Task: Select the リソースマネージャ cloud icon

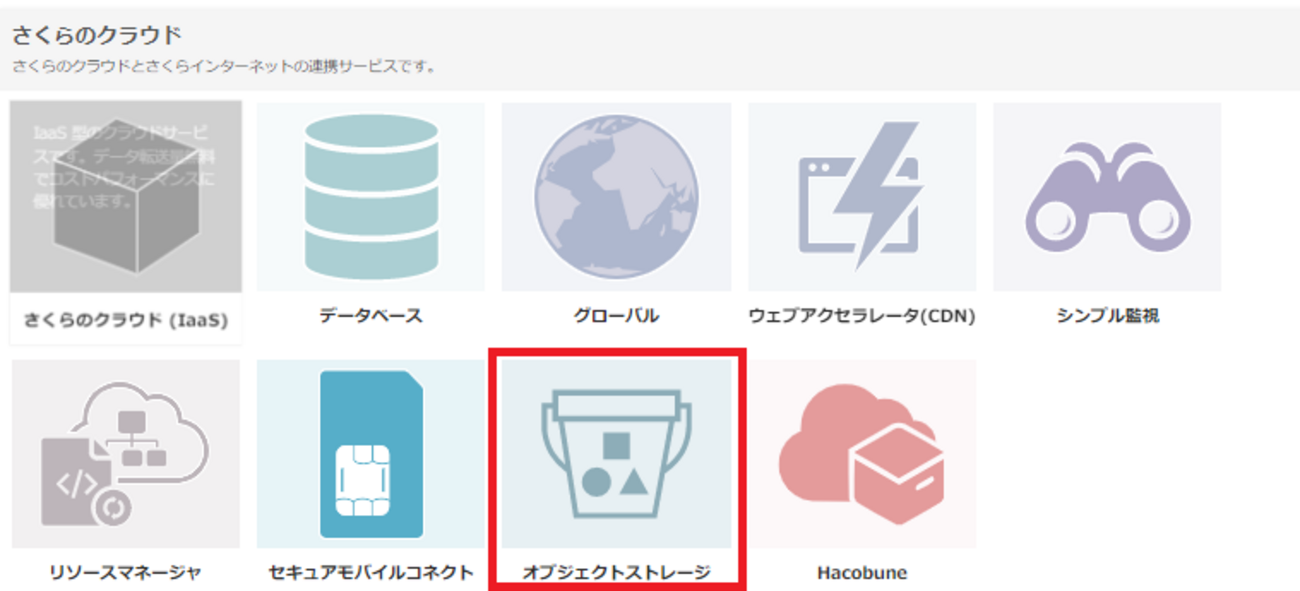Action: pos(126,454)
